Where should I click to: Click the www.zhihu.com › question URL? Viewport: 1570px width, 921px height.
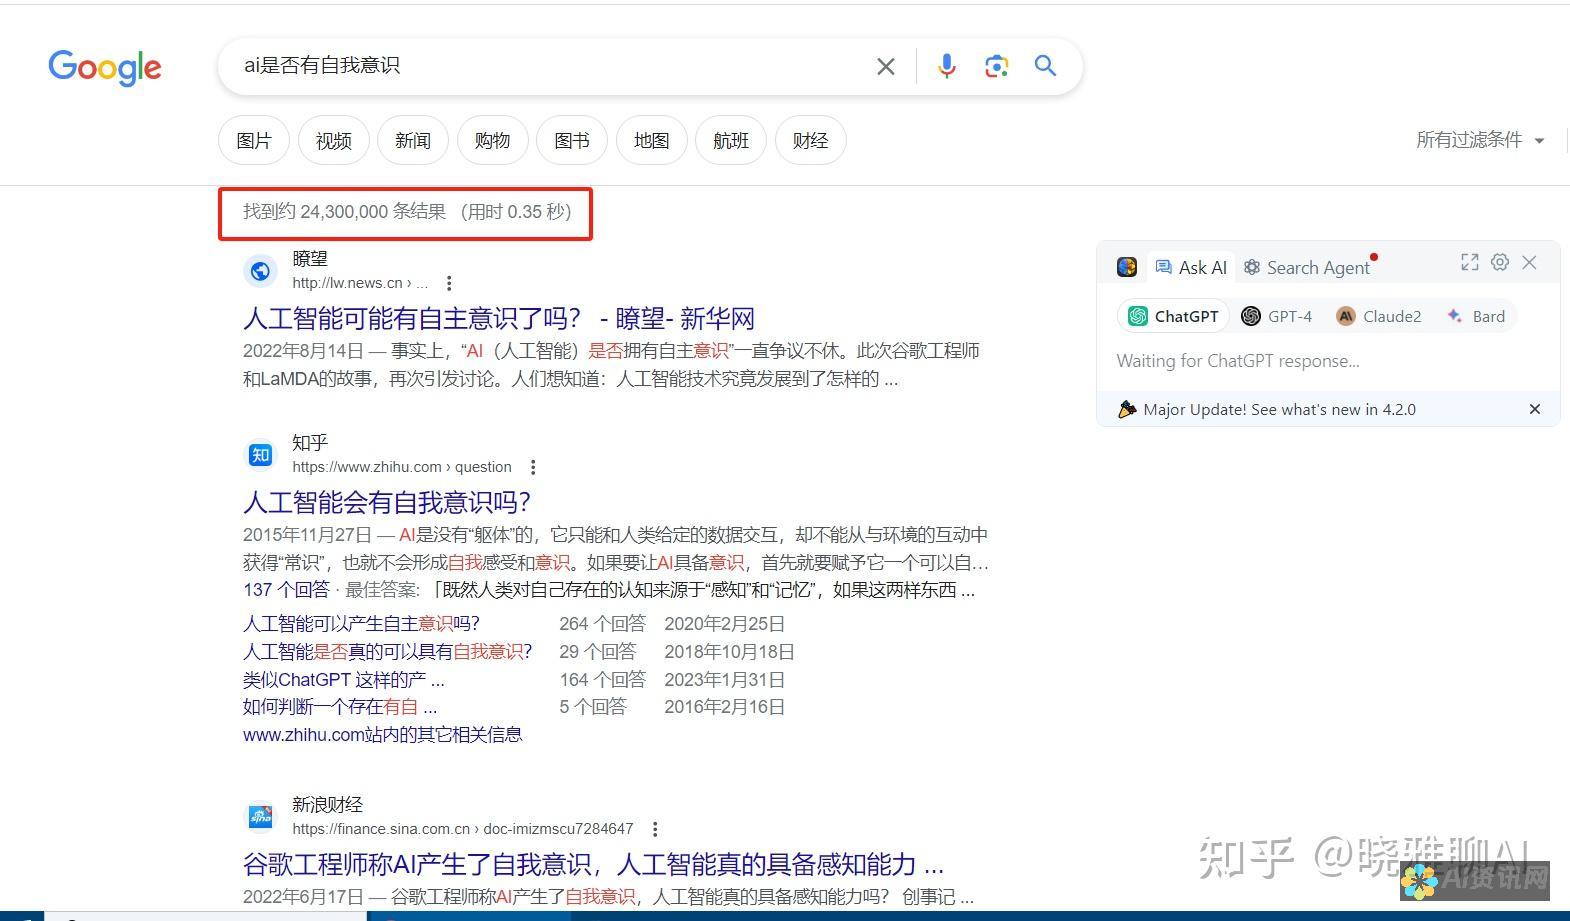[x=402, y=467]
